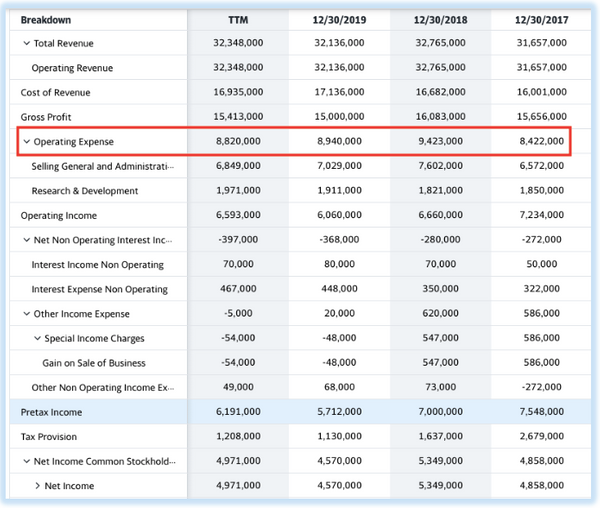Collapse the Special Income Charges chevron
Image resolution: width=600 pixels, height=508 pixels.
pos(37,338)
